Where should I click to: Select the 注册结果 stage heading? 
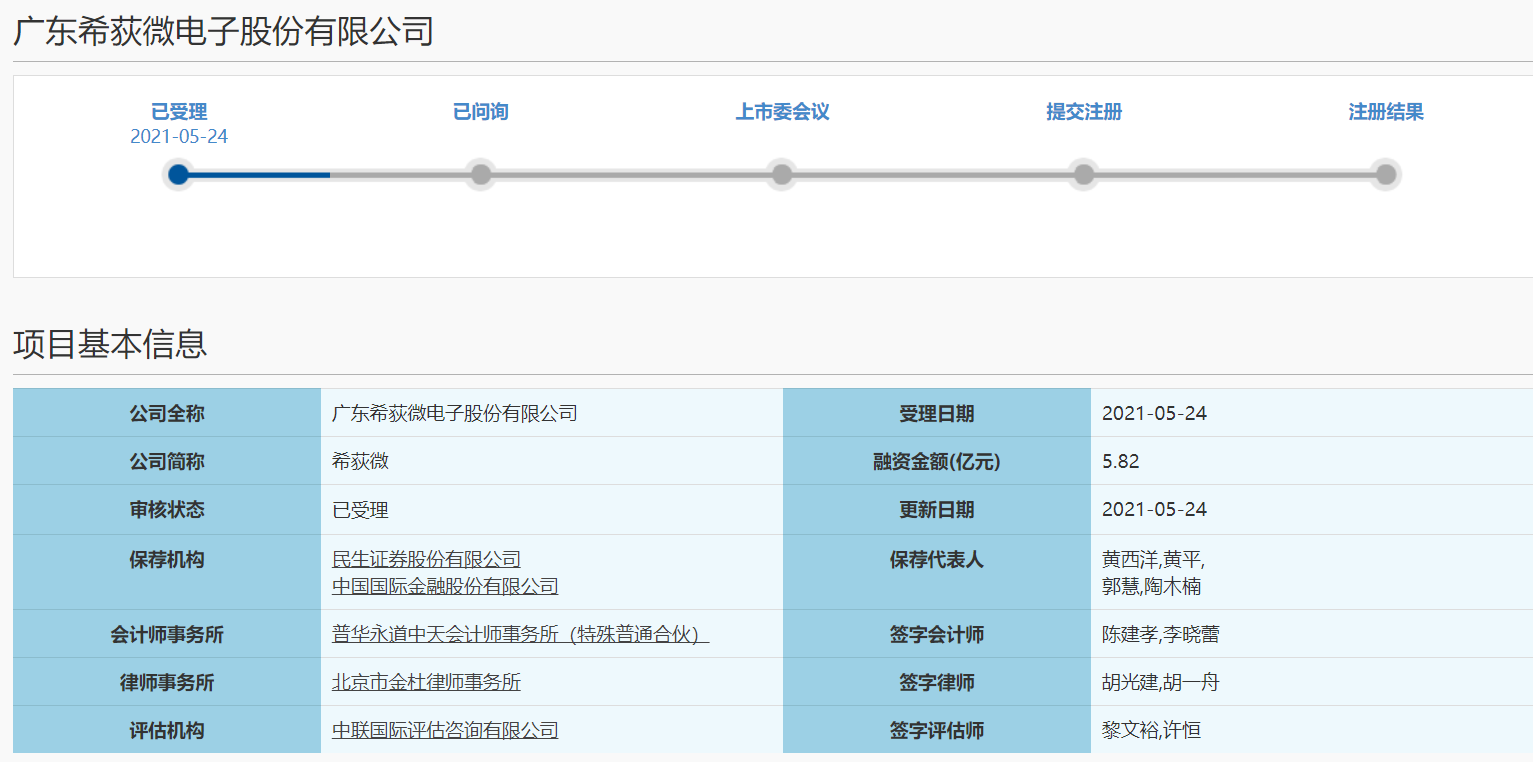pyautogui.click(x=1385, y=112)
